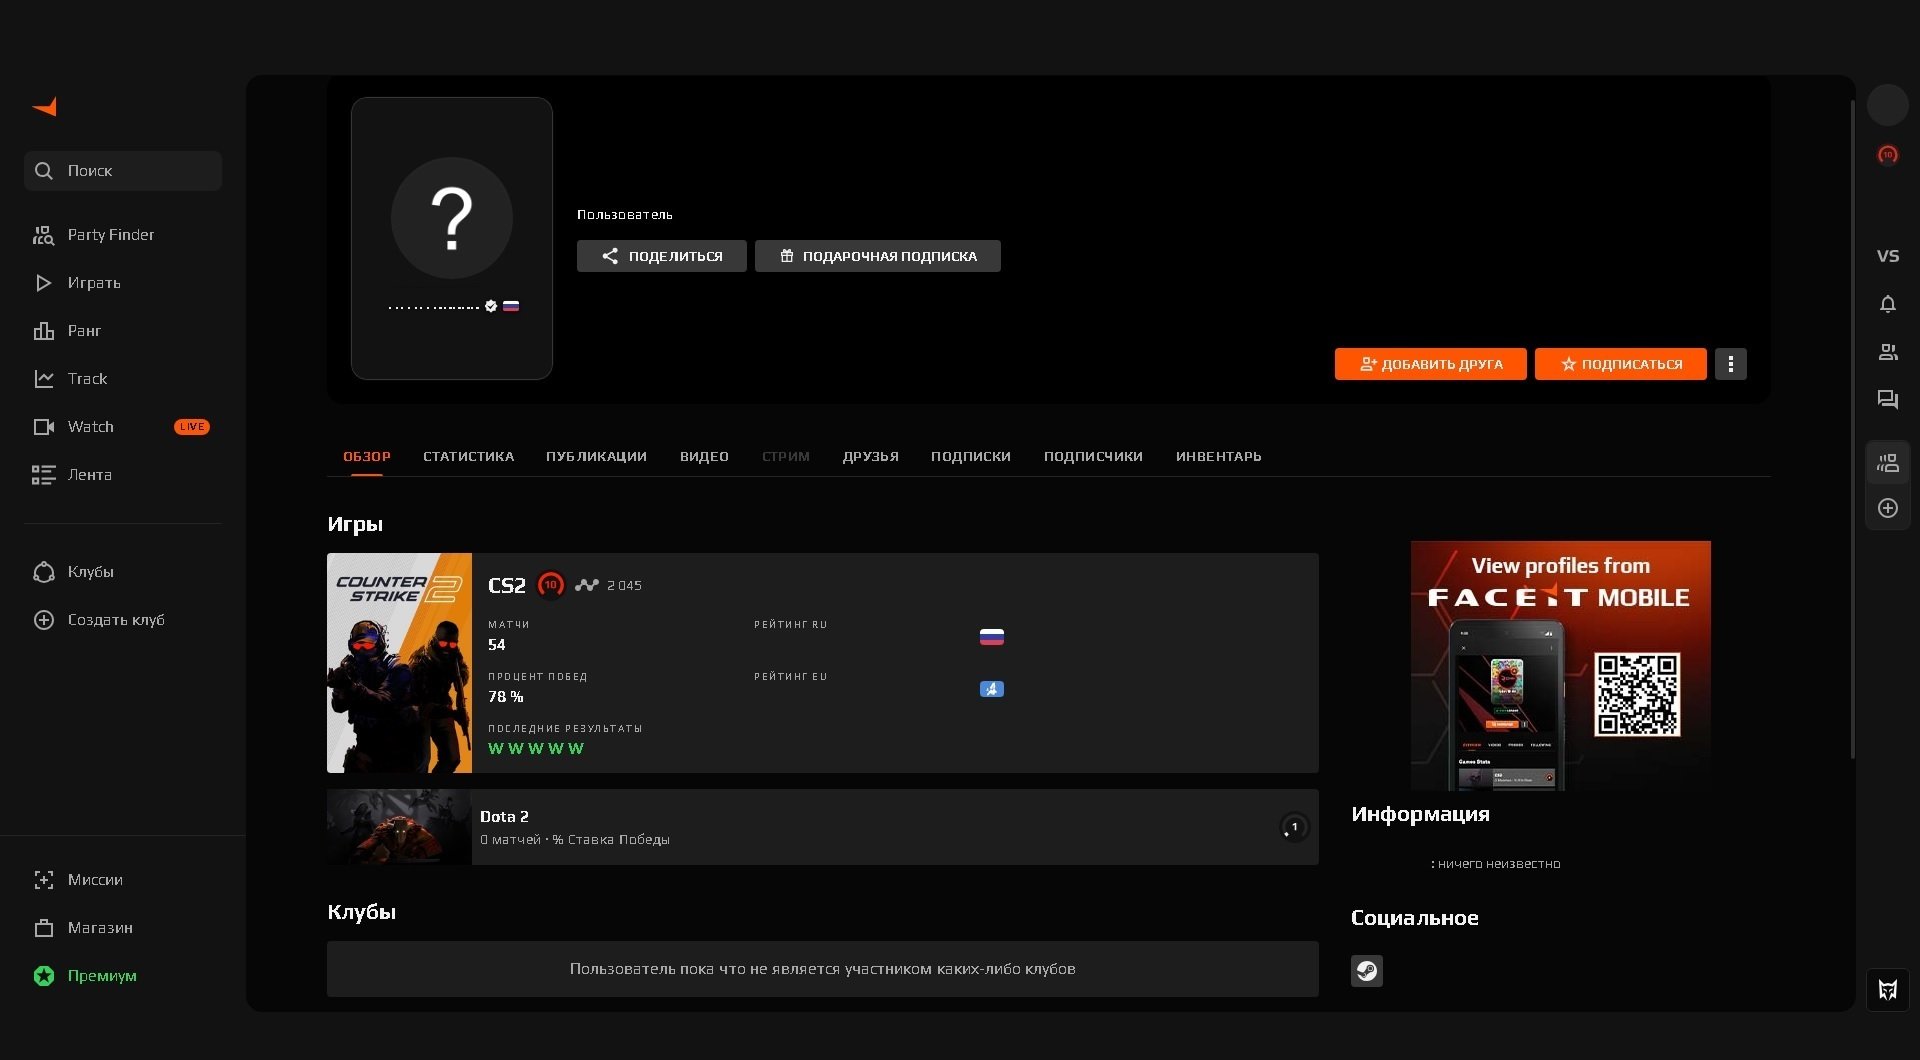Open the VS matchmaking icon
This screenshot has height=1060, width=1920.
1887,256
